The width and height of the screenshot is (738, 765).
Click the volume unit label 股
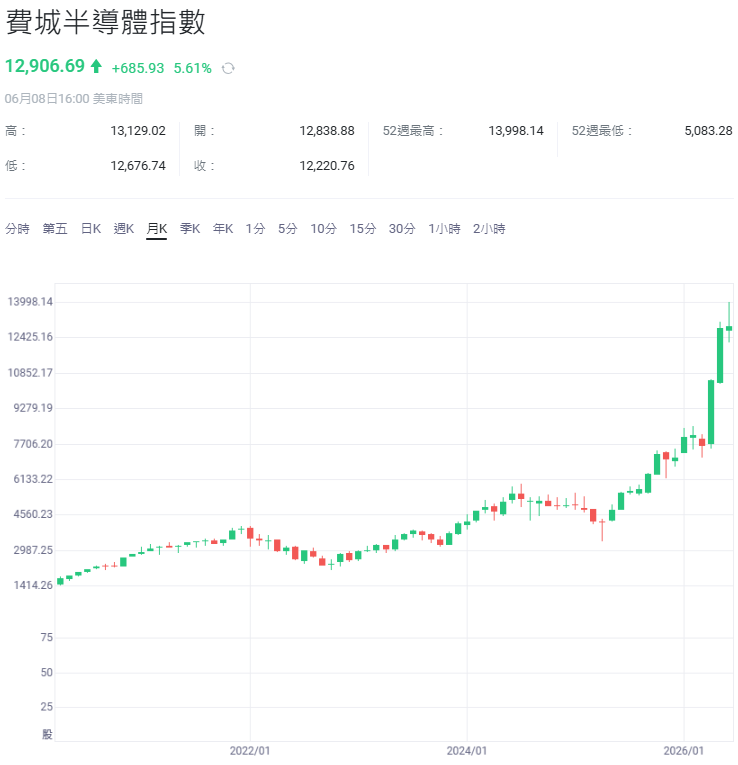pos(47,734)
